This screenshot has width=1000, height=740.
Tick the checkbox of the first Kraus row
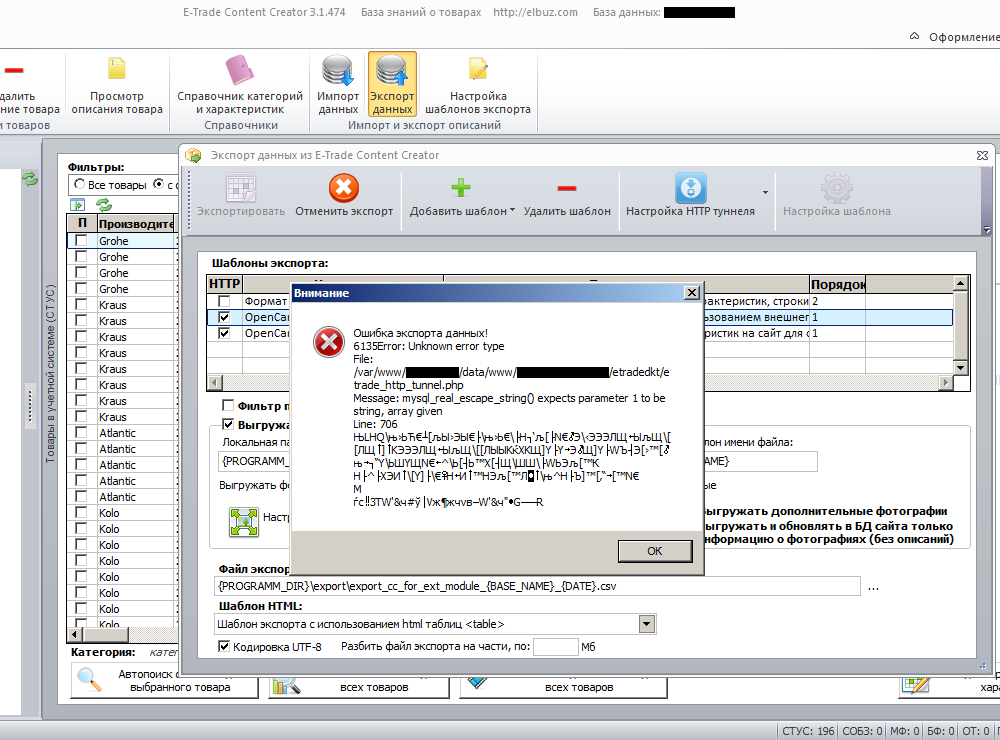pyautogui.click(x=81, y=304)
